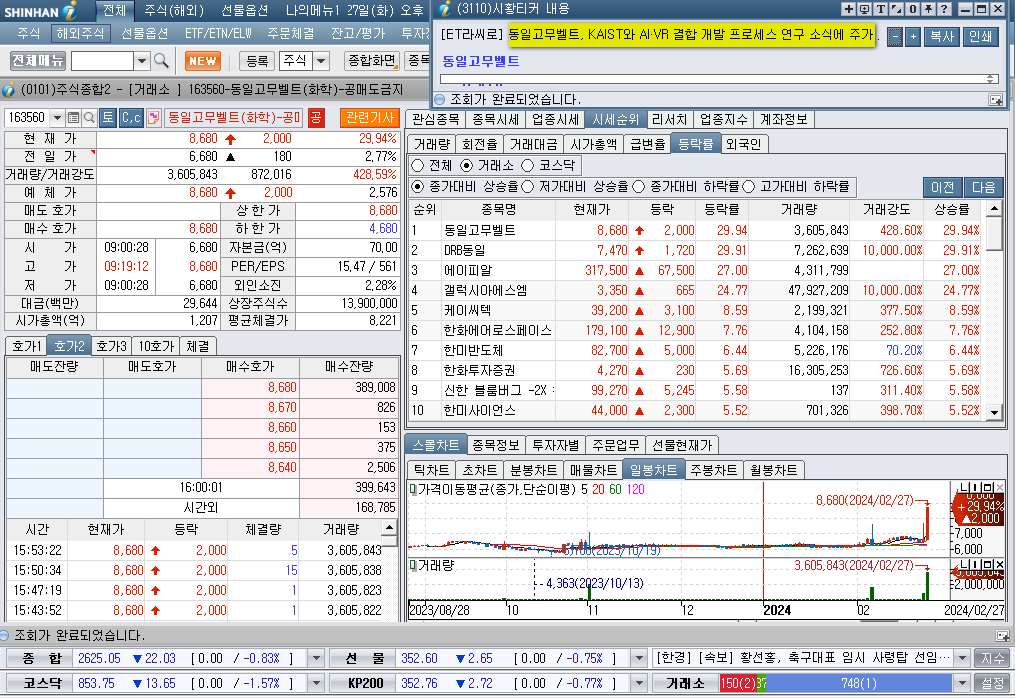Image resolution: width=1015 pixels, height=698 pixels.
Task: Click the stock search magnifier after 163560
Action: tap(89, 118)
